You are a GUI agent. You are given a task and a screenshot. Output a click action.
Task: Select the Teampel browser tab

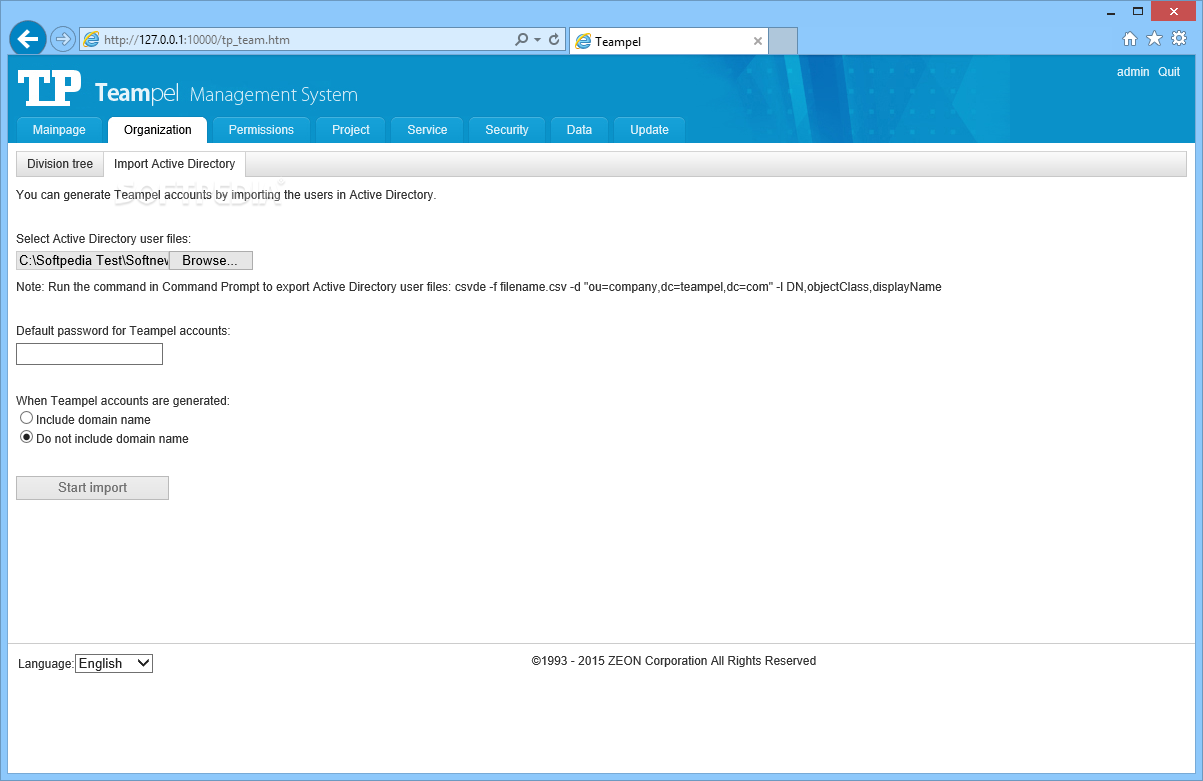[668, 41]
